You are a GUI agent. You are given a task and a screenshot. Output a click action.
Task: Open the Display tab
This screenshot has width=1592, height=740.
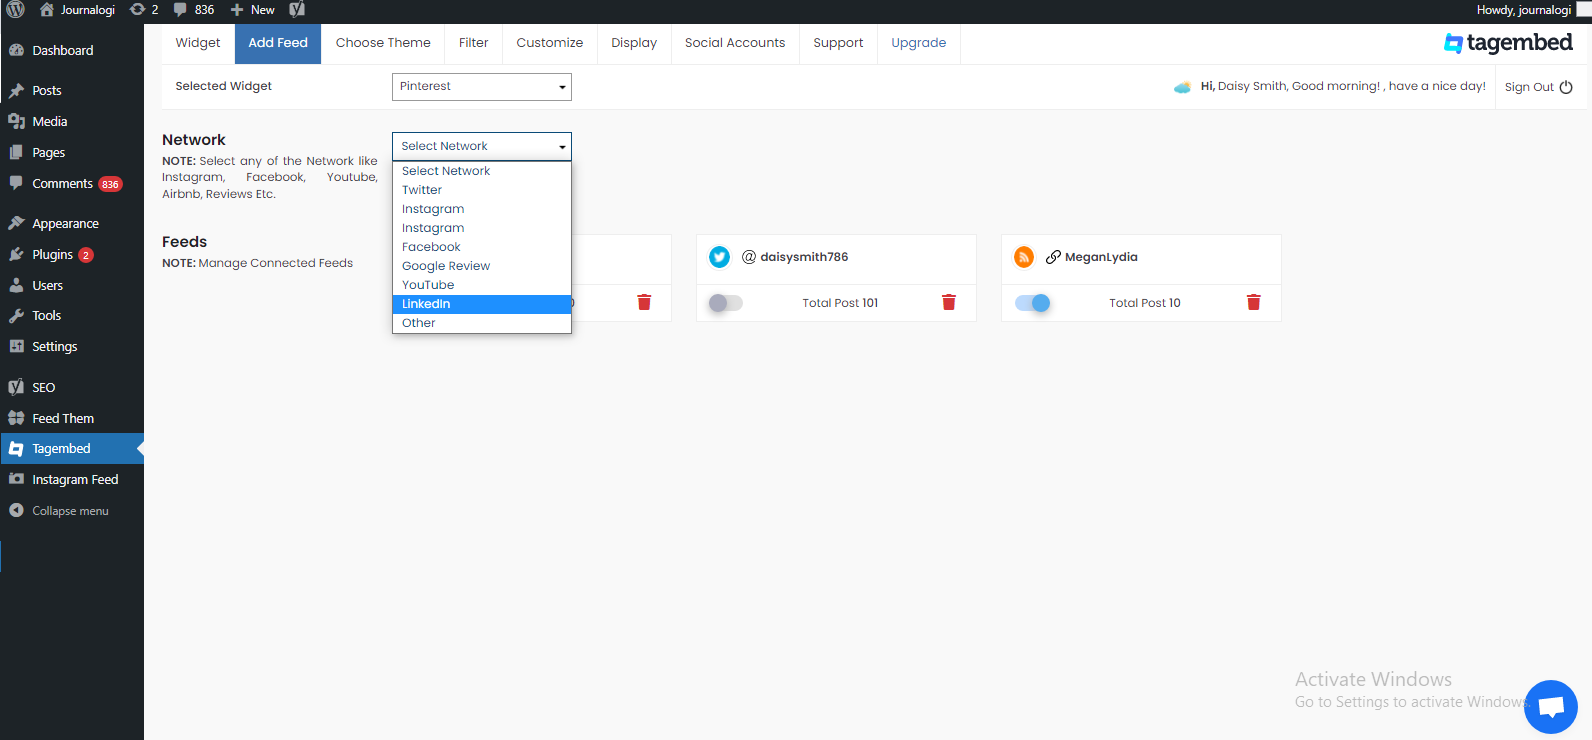point(634,43)
